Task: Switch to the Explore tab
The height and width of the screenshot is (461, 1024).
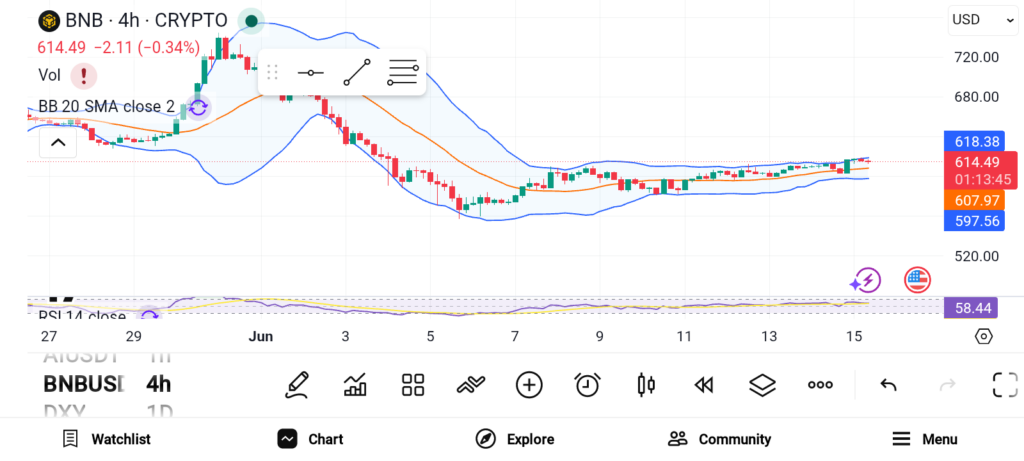Action: (515, 439)
